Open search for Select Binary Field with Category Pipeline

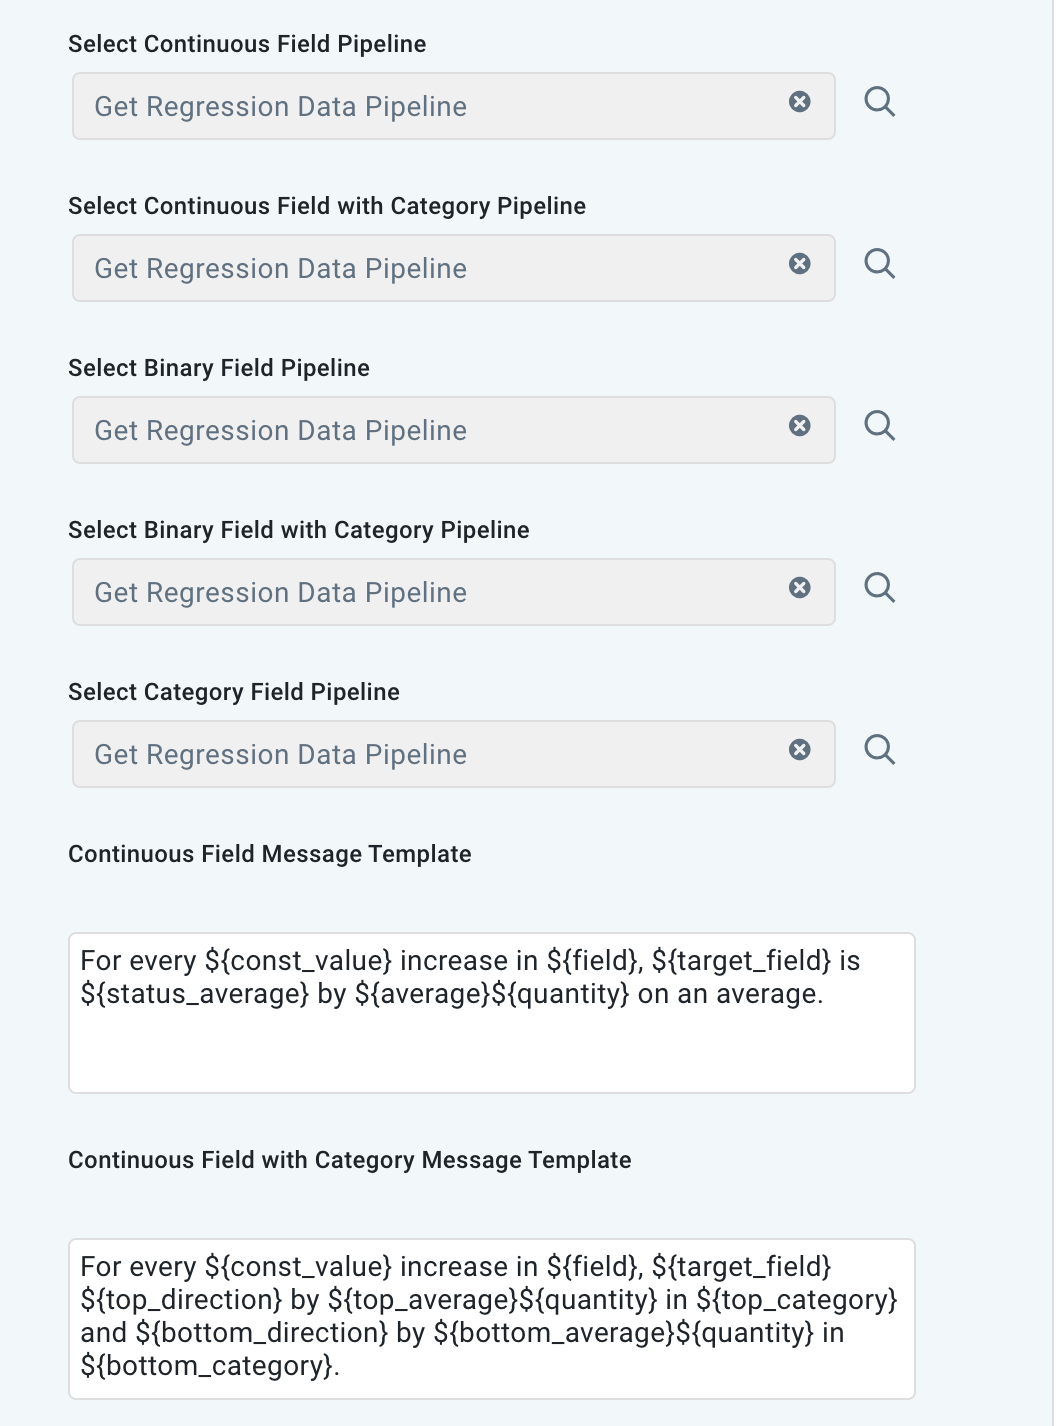(x=881, y=587)
